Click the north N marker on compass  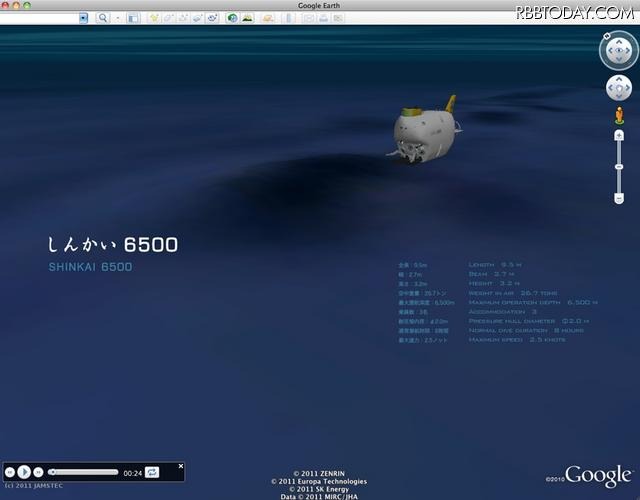pyautogui.click(x=607, y=36)
